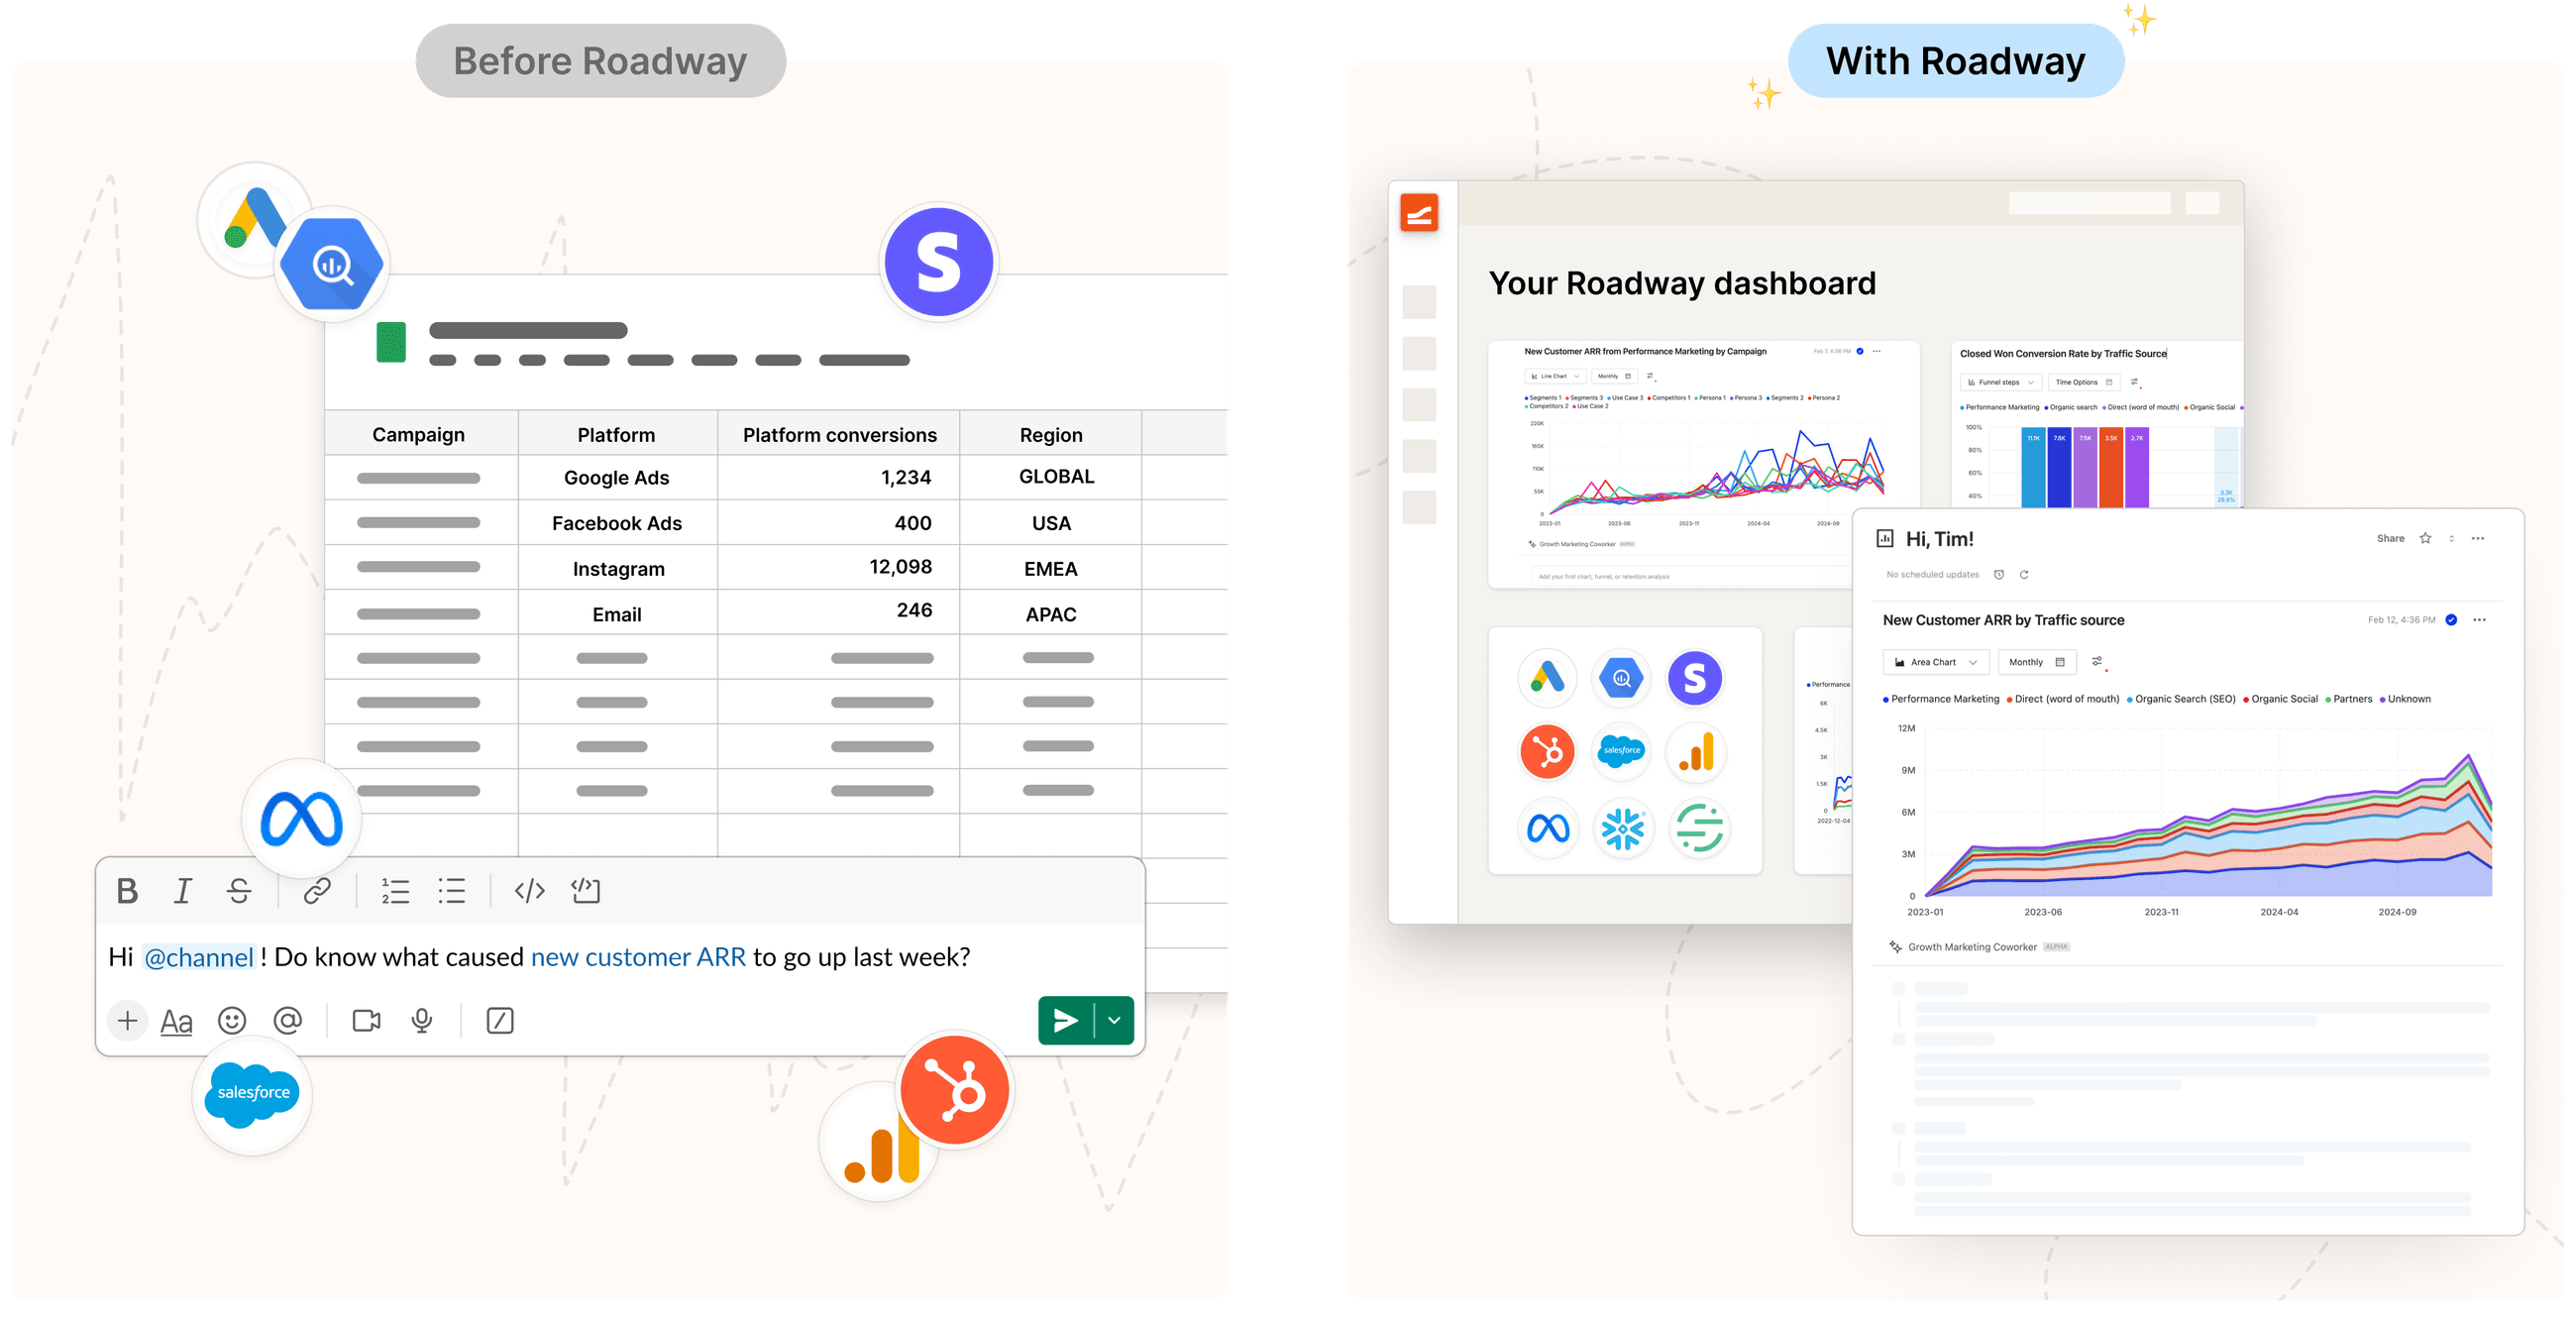Select the Stripe icon in integrations panel
The height and width of the screenshot is (1324, 2576).
[1696, 679]
